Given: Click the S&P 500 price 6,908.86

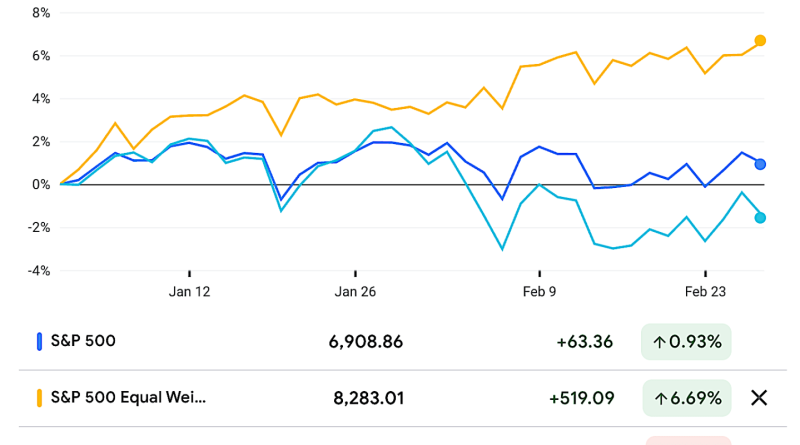Looking at the screenshot, I should [x=366, y=342].
